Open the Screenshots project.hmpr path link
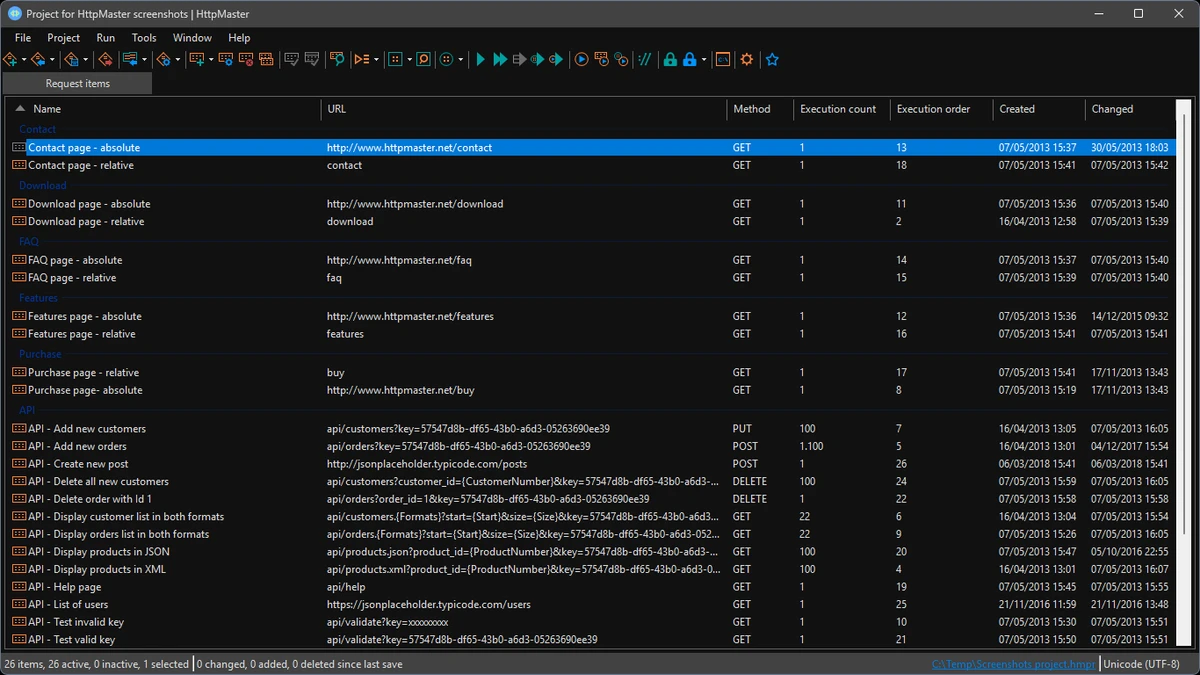Image resolution: width=1200 pixels, height=675 pixels. pos(1014,664)
